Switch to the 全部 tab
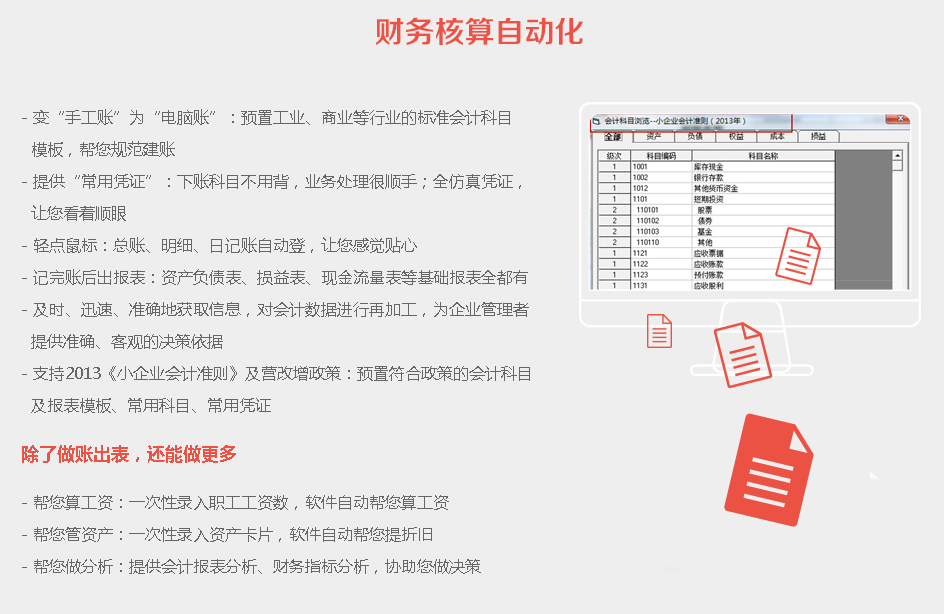The height and width of the screenshot is (614, 944). (x=613, y=136)
